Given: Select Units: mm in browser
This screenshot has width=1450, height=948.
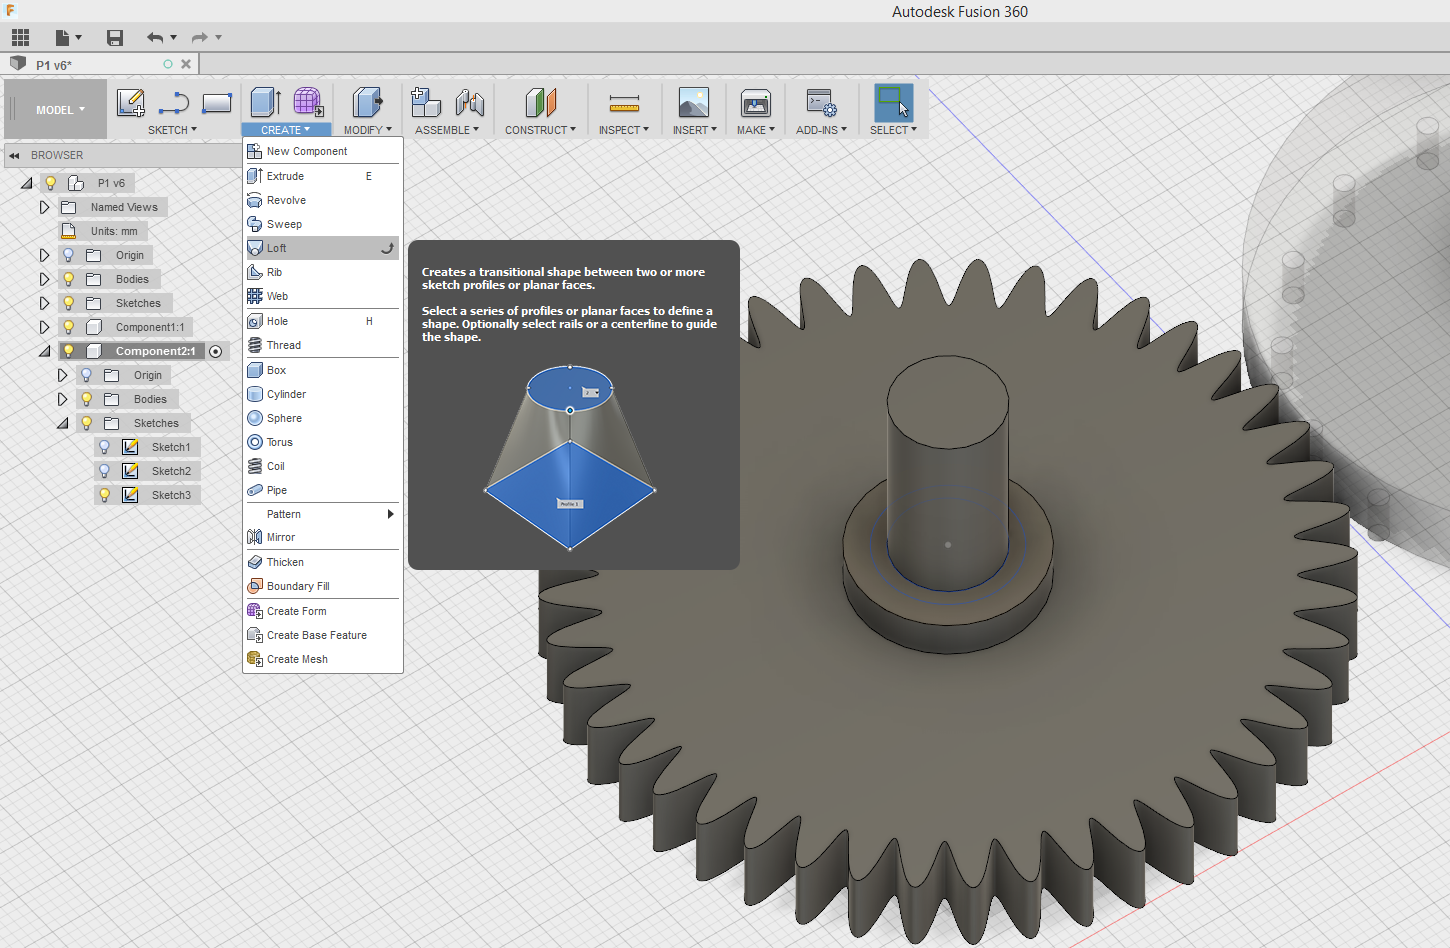Looking at the screenshot, I should click(x=114, y=231).
